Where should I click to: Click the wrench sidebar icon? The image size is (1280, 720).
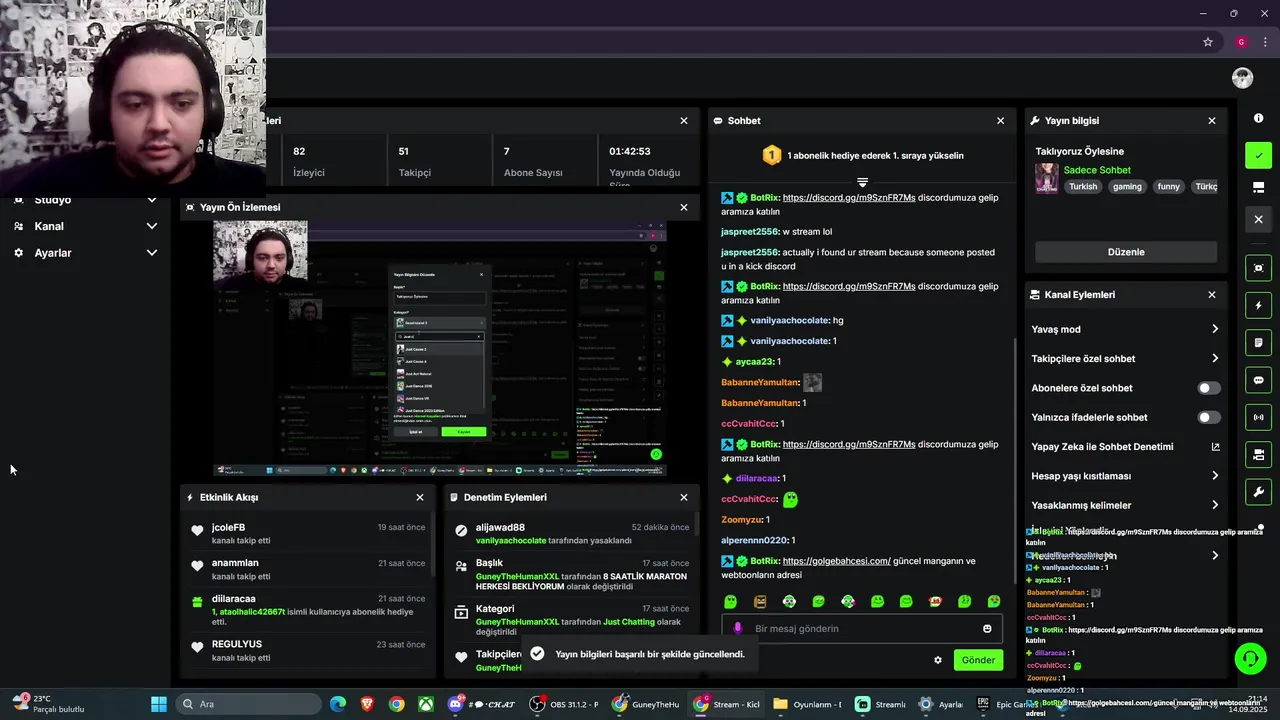tap(1258, 492)
